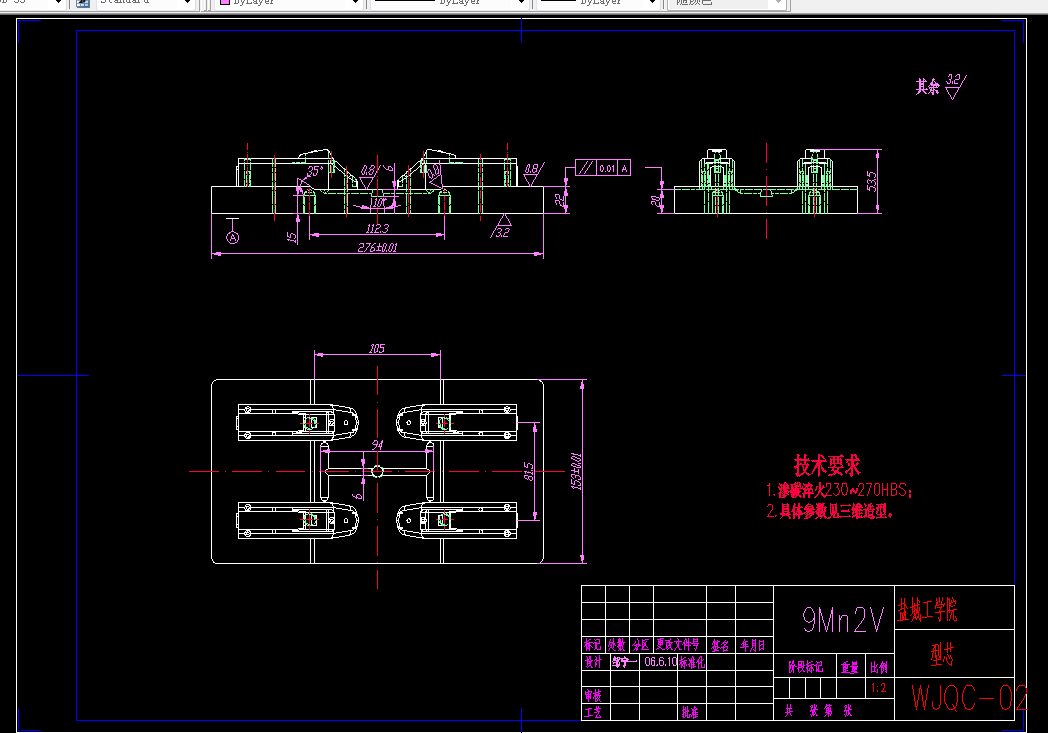
Task: Select the 批准 title block cell
Action: pyautogui.click(x=690, y=712)
